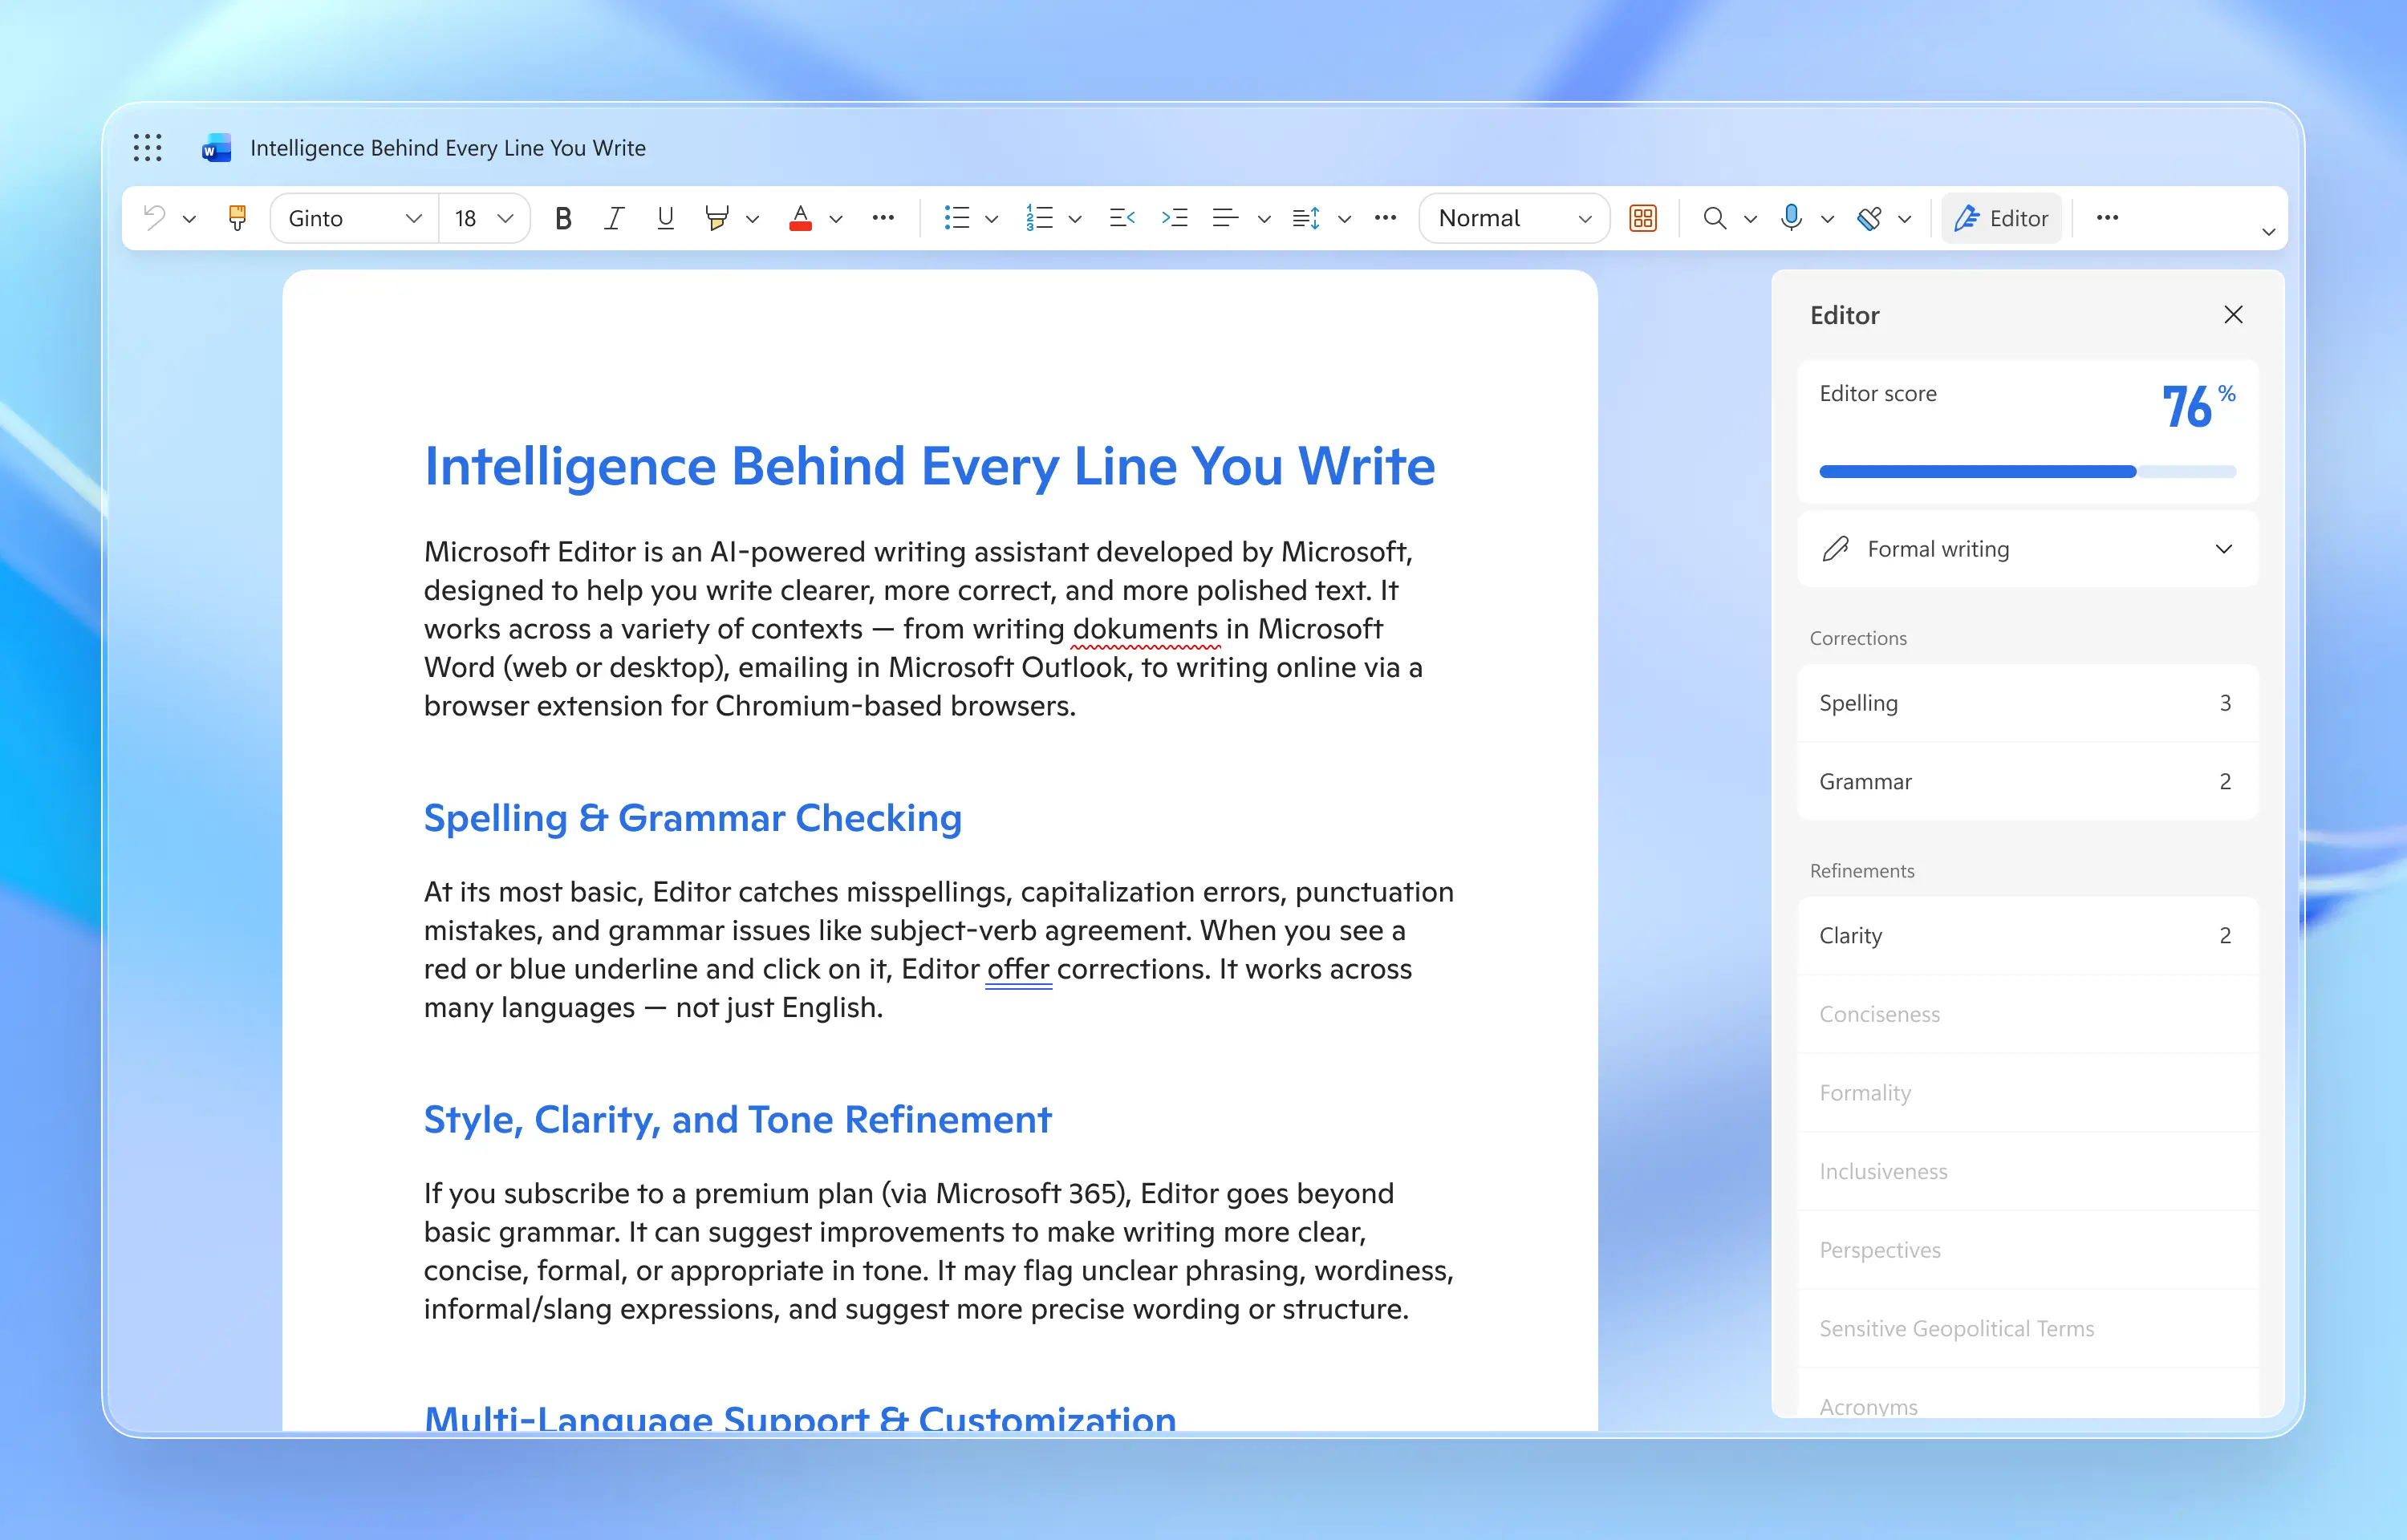Open the Find magnifier tool
The width and height of the screenshot is (2407, 1540).
point(1714,218)
